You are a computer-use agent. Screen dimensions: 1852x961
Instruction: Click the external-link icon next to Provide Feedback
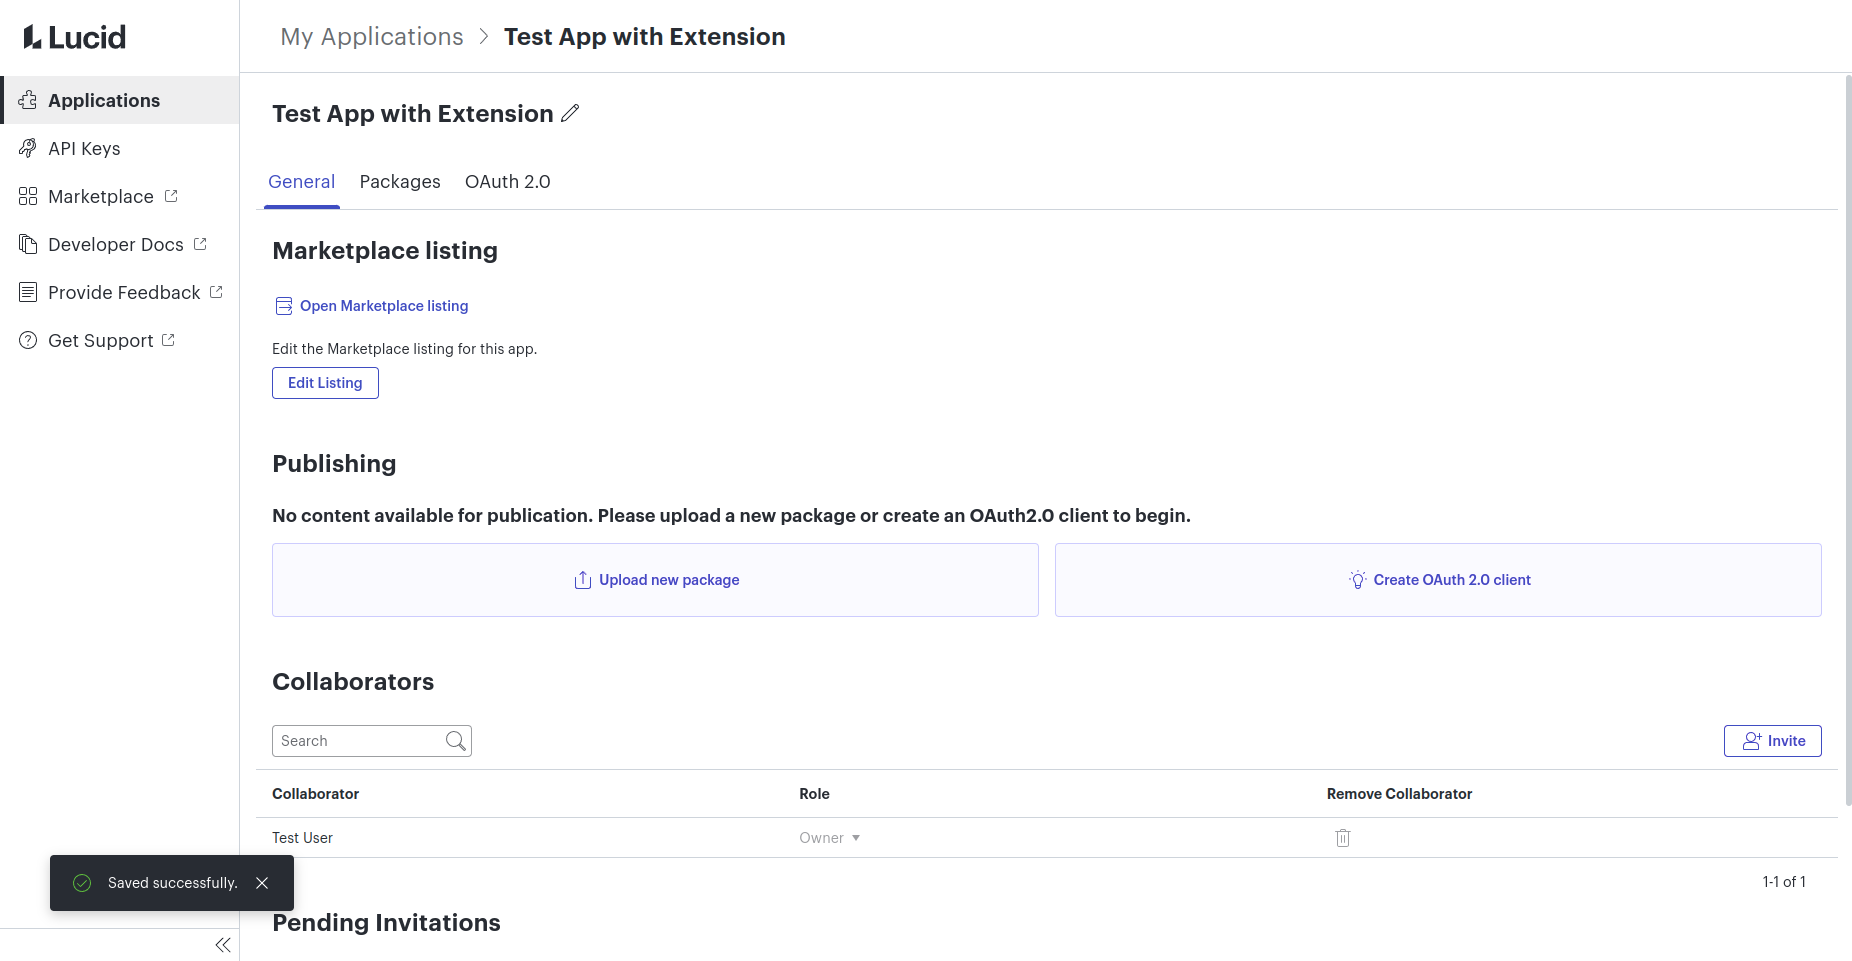[216, 292]
